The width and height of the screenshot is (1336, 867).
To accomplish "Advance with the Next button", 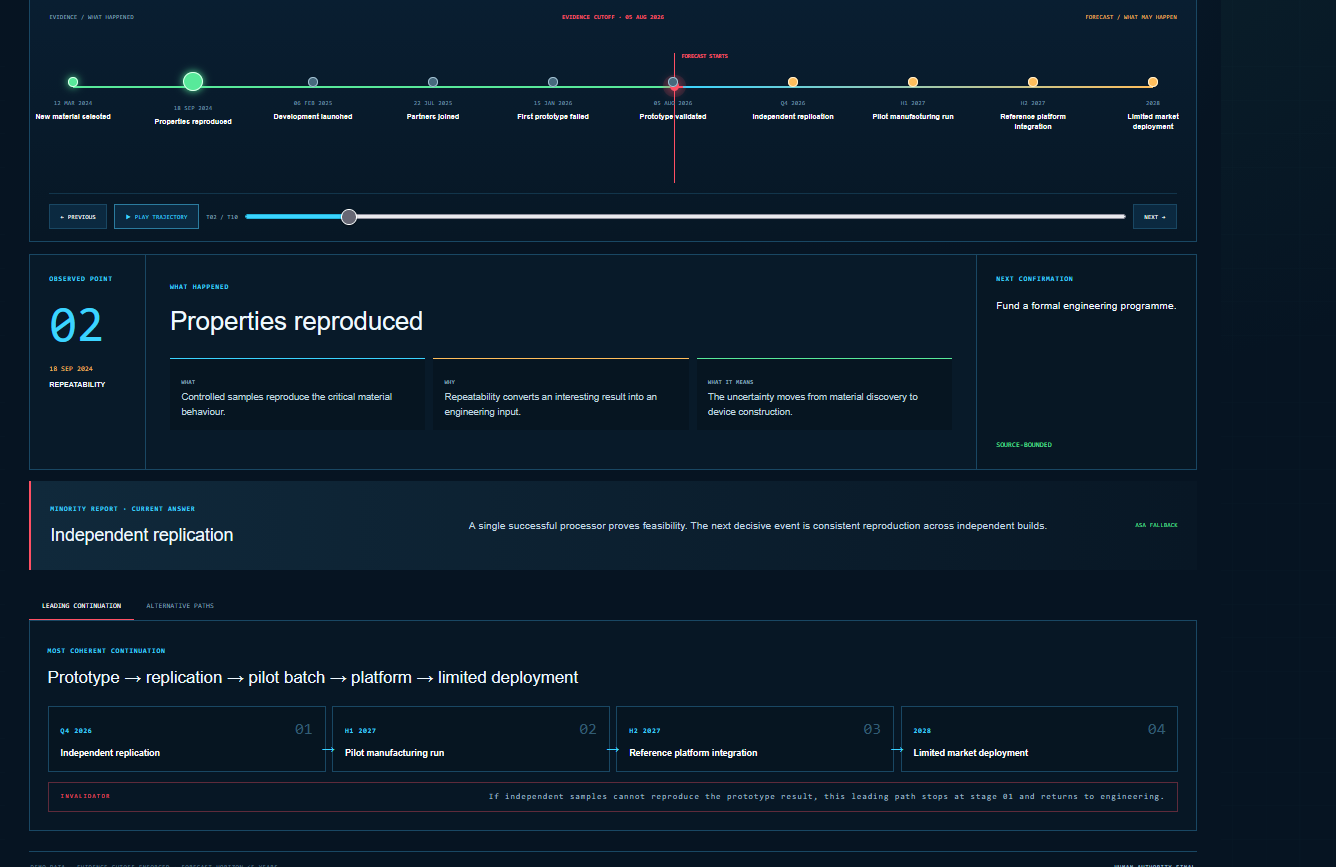I will (1155, 216).
